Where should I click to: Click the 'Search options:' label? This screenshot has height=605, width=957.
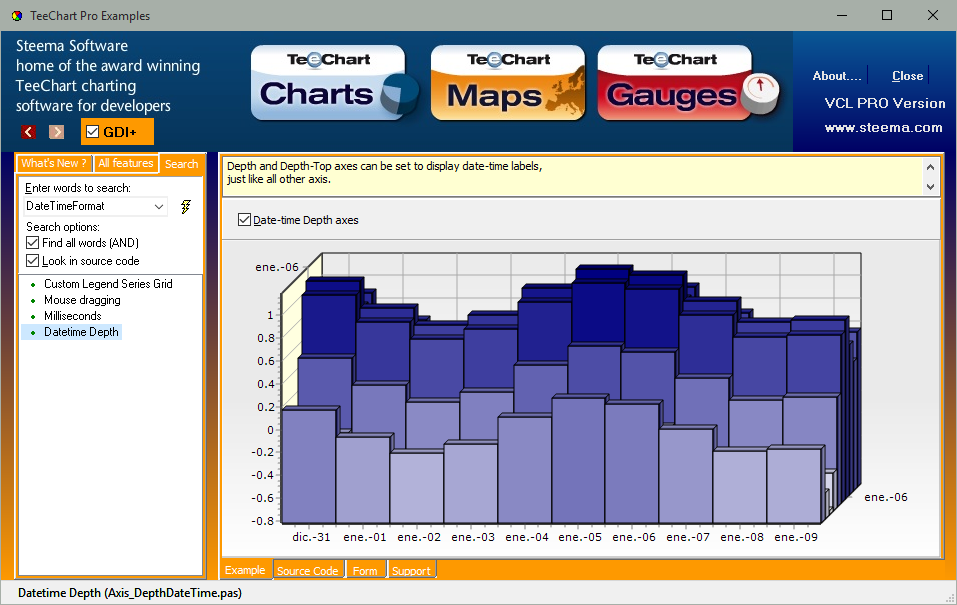63,226
